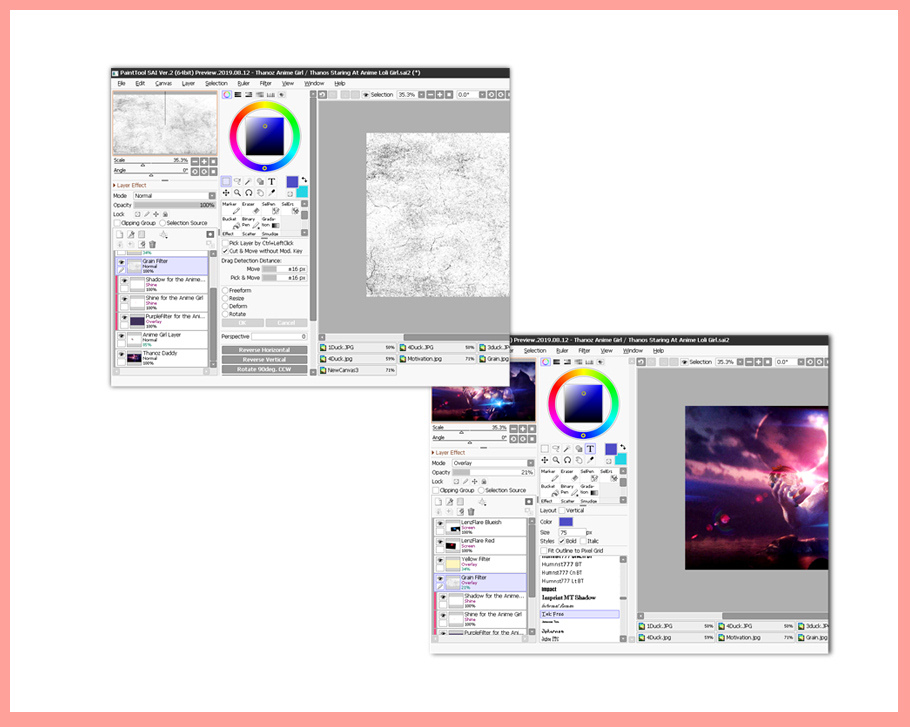Screen dimensions: 910x727
Task: Click the color wheel mode icon in upper window
Action: (x=227, y=95)
